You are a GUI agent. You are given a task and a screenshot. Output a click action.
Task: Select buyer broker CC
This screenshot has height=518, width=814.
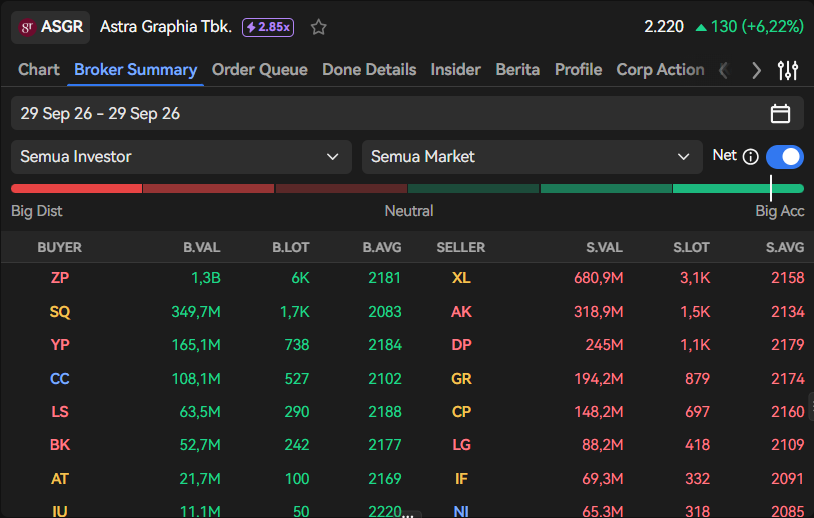pos(60,378)
